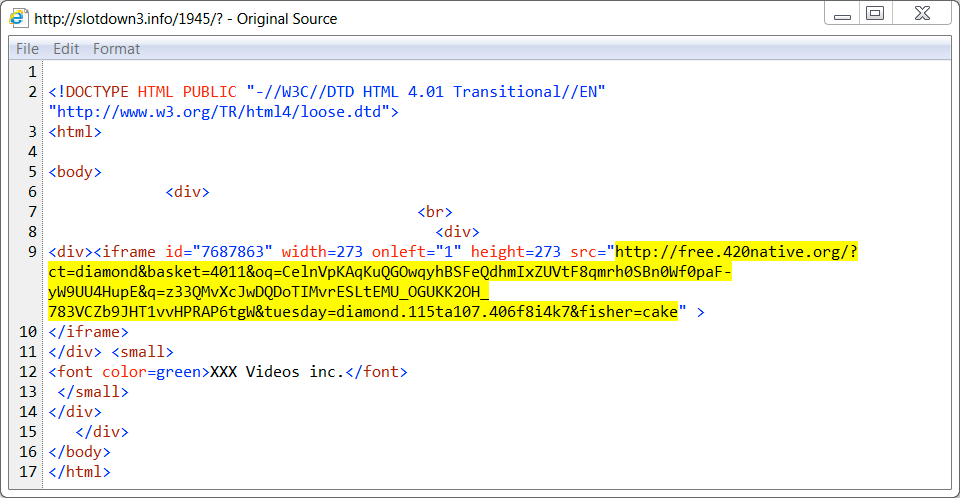Viewport: 960px width, 498px height.
Task: Click the closing </iframe> tag on line 10
Action: [88, 332]
